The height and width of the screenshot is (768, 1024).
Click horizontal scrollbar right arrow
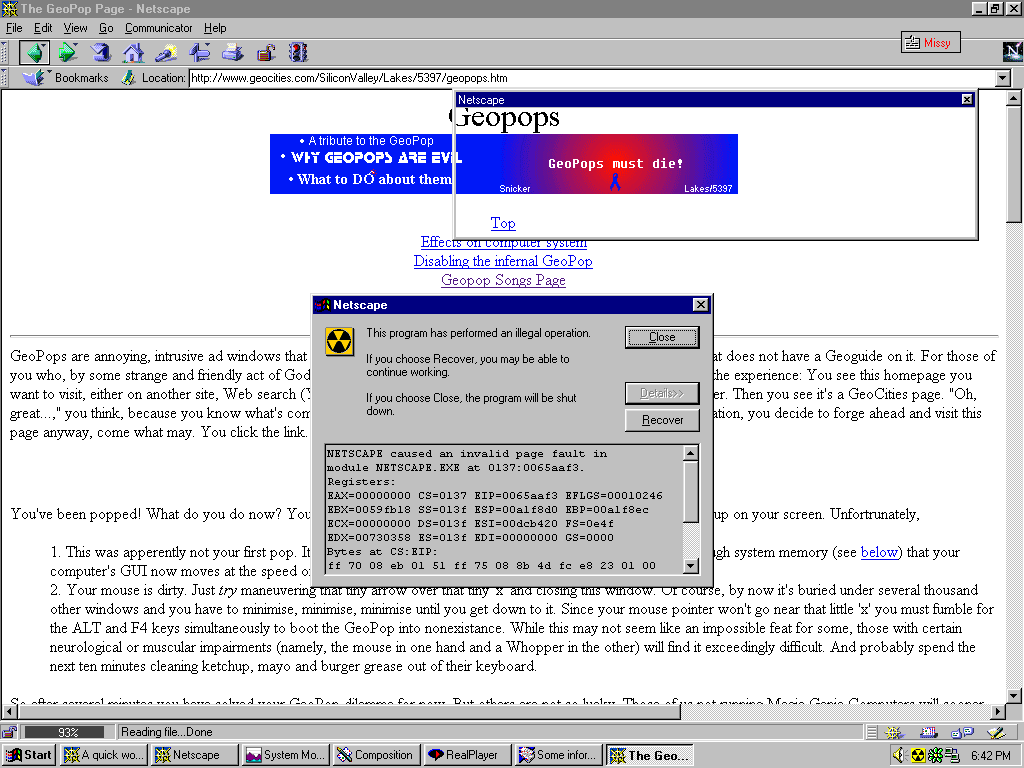click(x=999, y=711)
